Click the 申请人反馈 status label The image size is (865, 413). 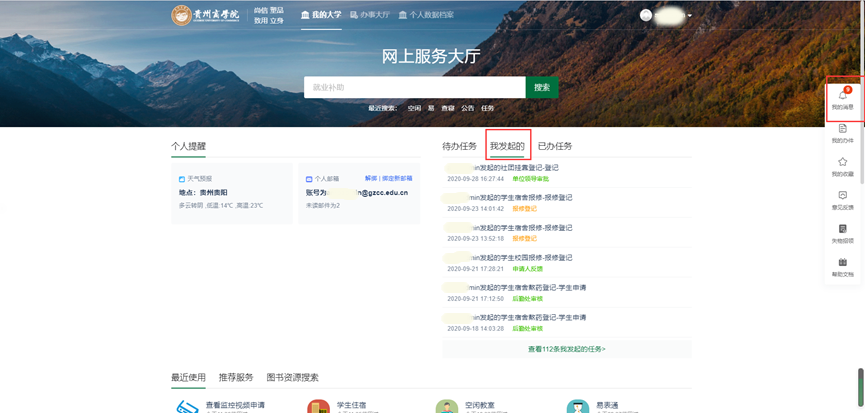pos(527,269)
